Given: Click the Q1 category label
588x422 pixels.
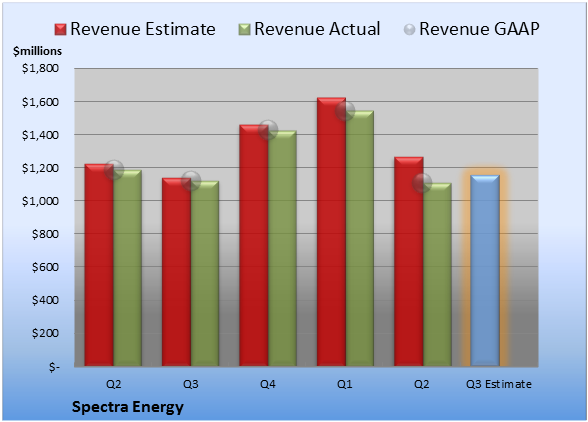Looking at the screenshot, I should [345, 384].
